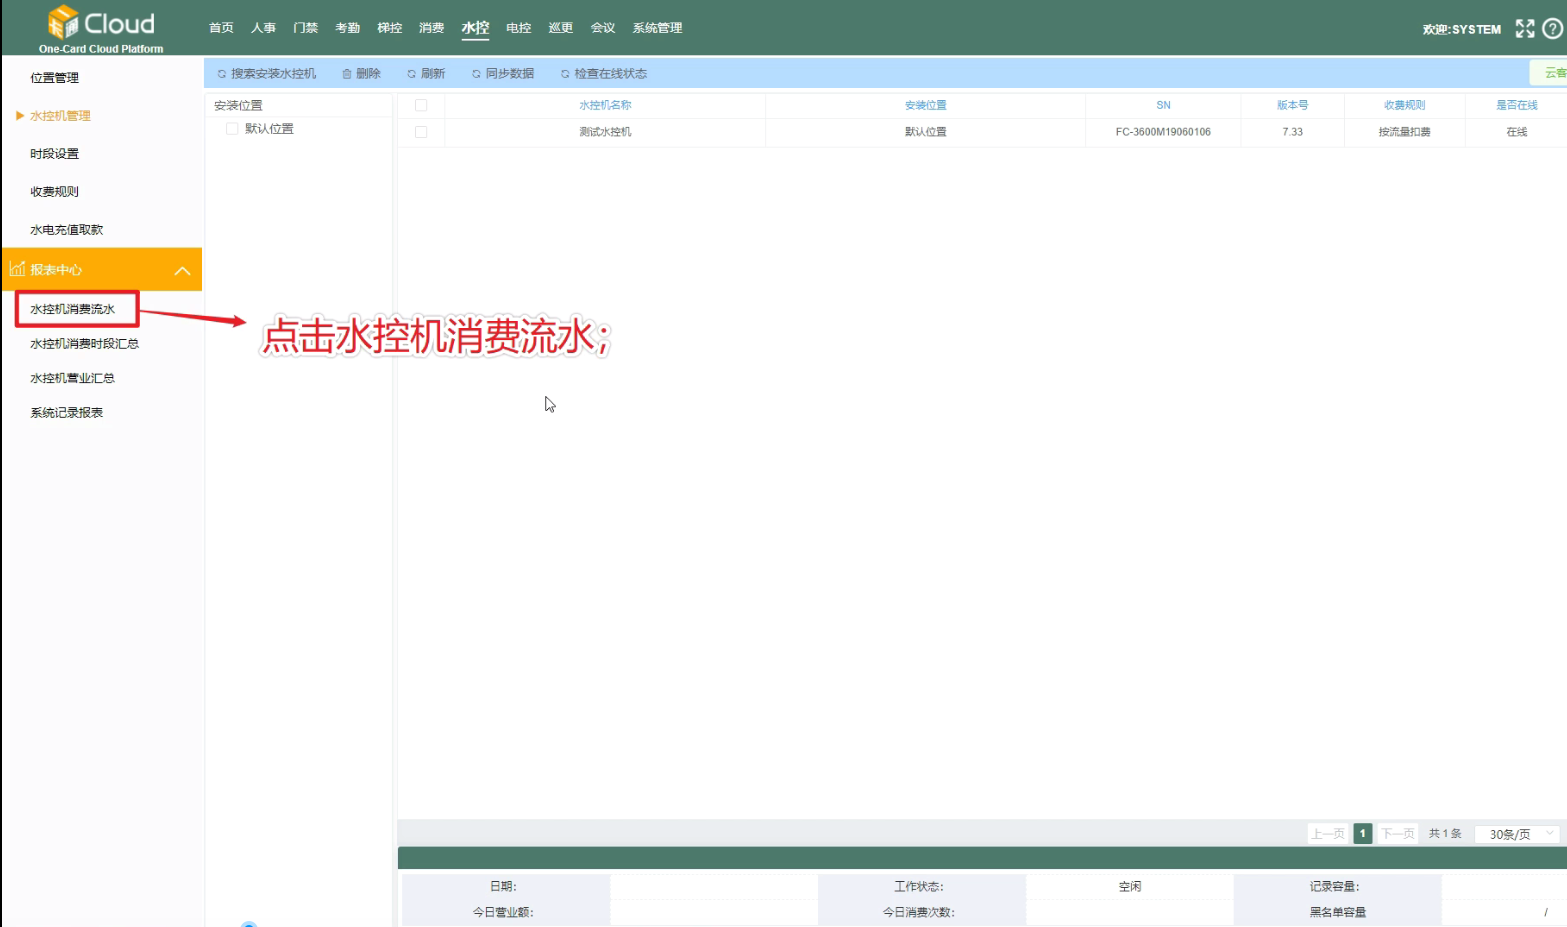
Task: Open the 考勤 module
Action: tap(347, 28)
